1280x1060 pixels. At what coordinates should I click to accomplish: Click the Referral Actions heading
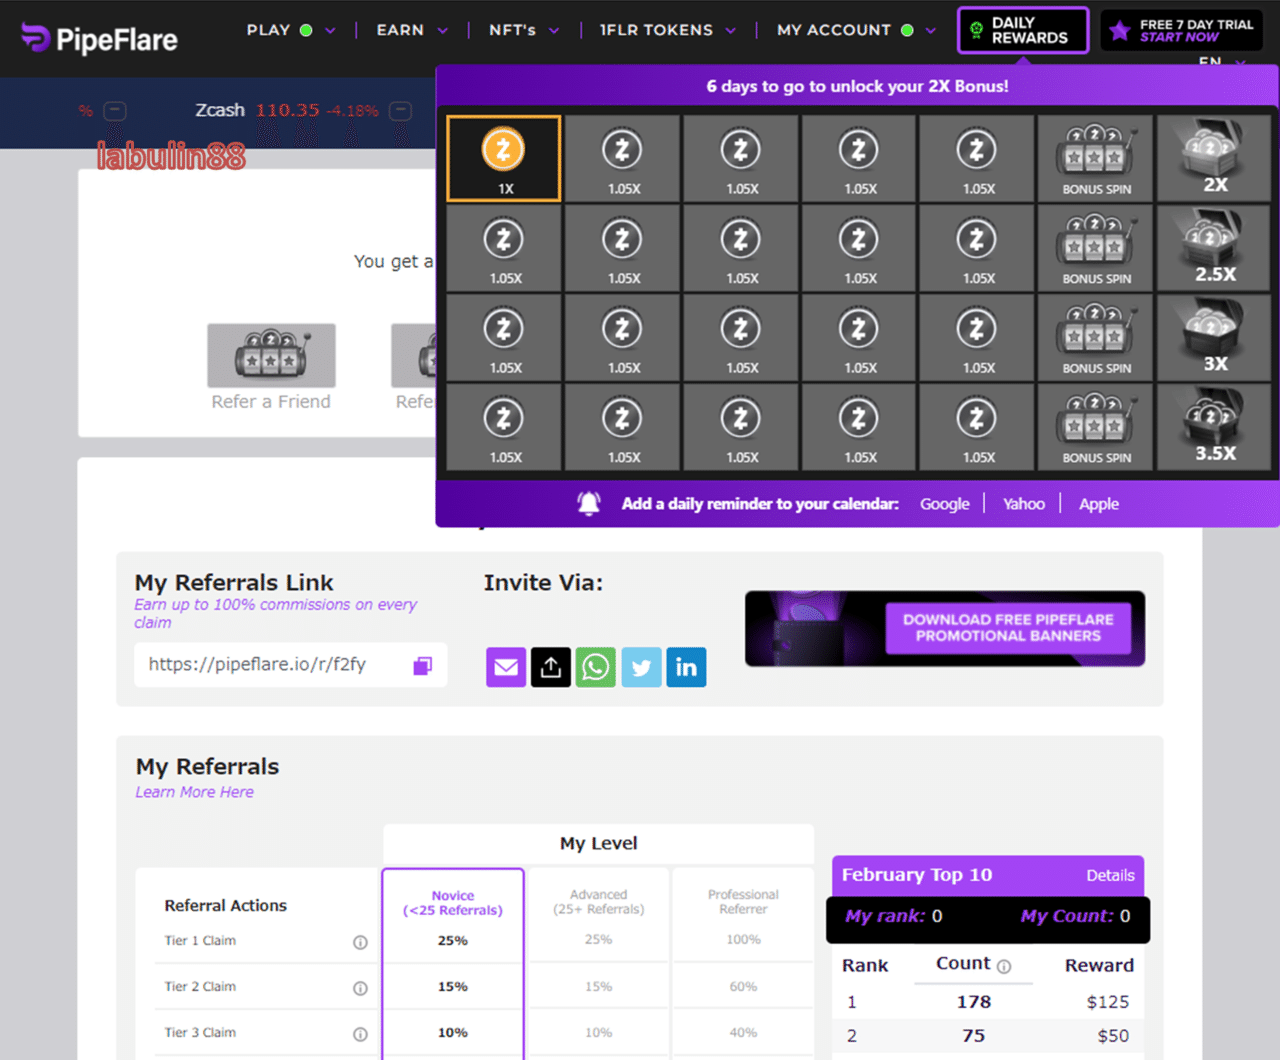tap(225, 905)
